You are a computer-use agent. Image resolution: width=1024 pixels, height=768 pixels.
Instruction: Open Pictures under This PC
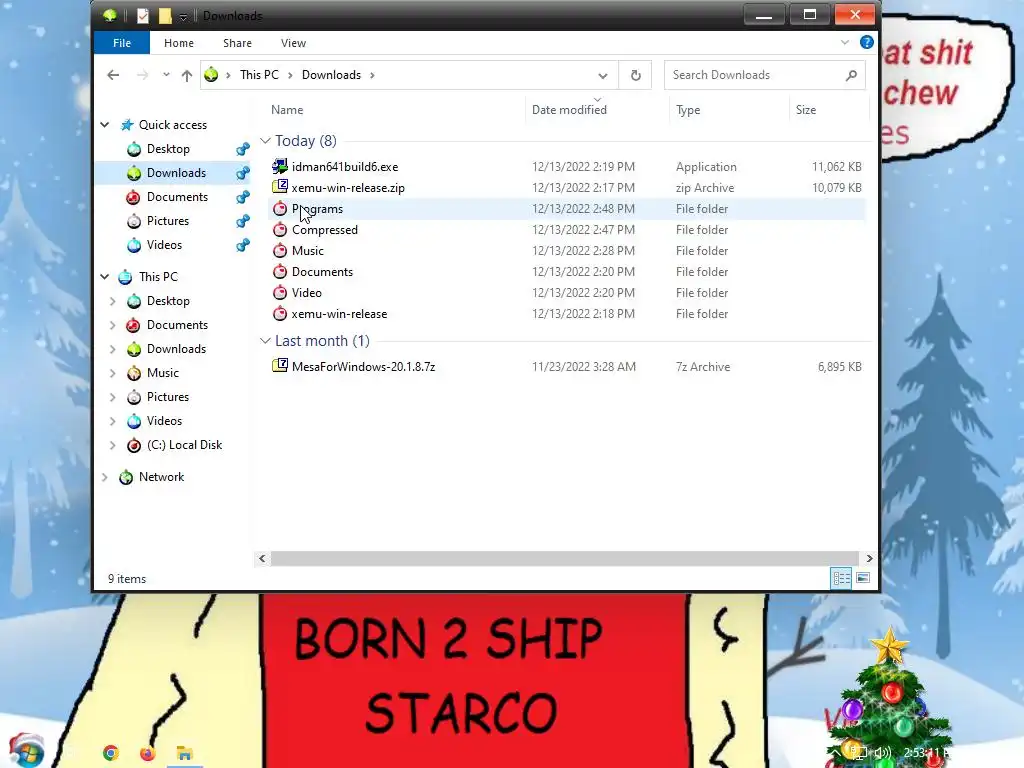tap(168, 397)
